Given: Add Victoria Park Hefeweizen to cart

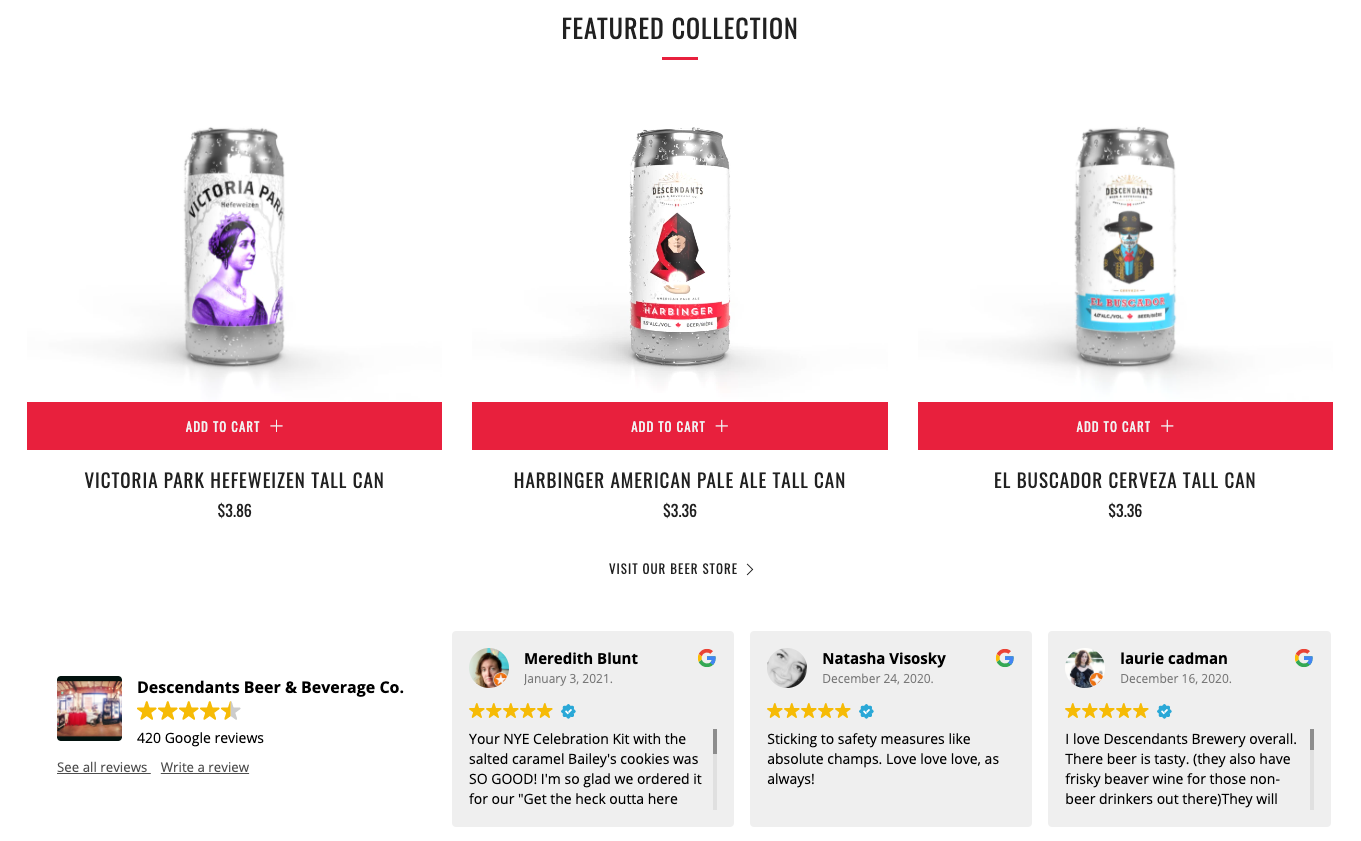Looking at the screenshot, I should click(234, 426).
